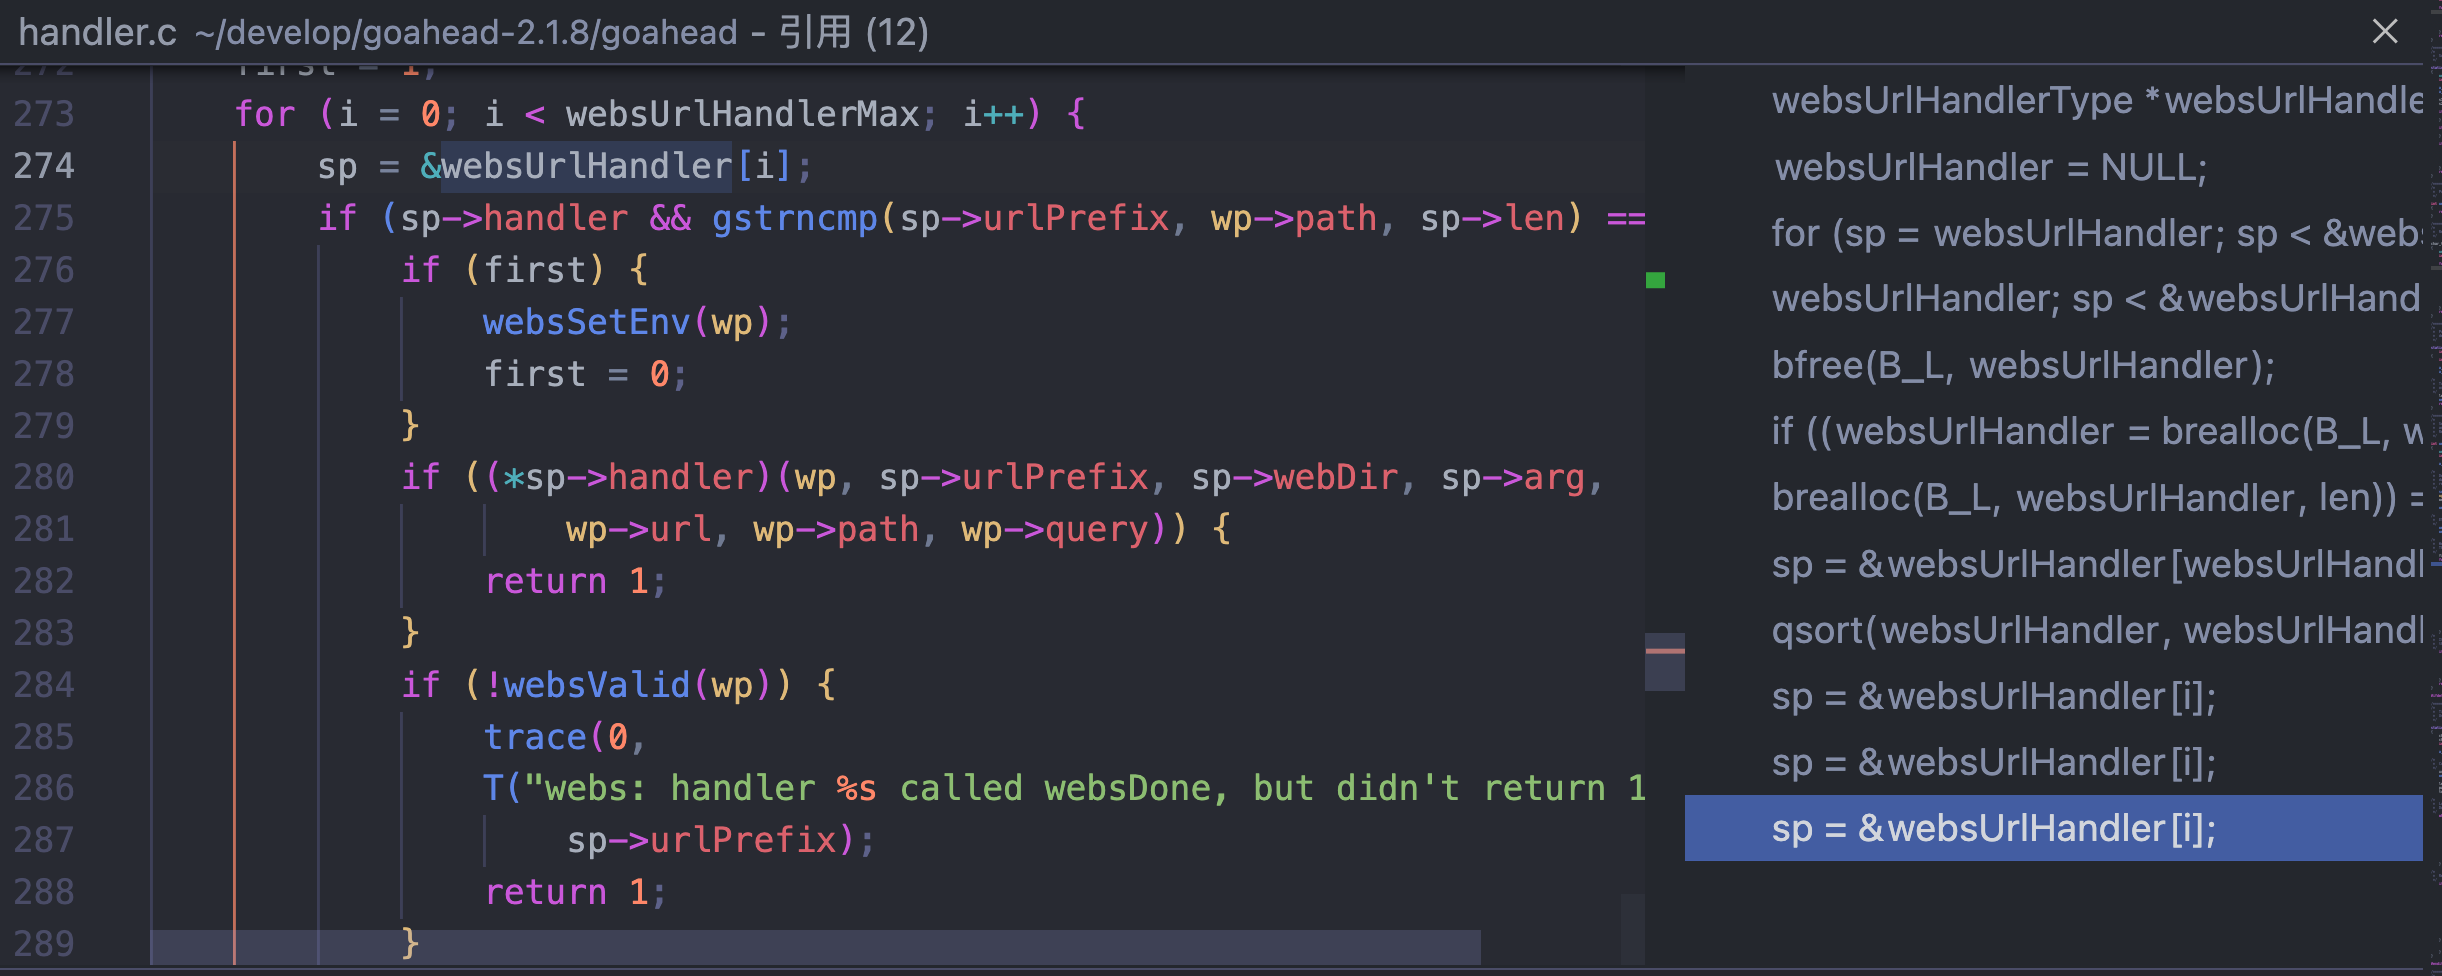
Task: Select reference 'sp = &websUrlHandler[websUrlHandl'
Action: click(2053, 564)
